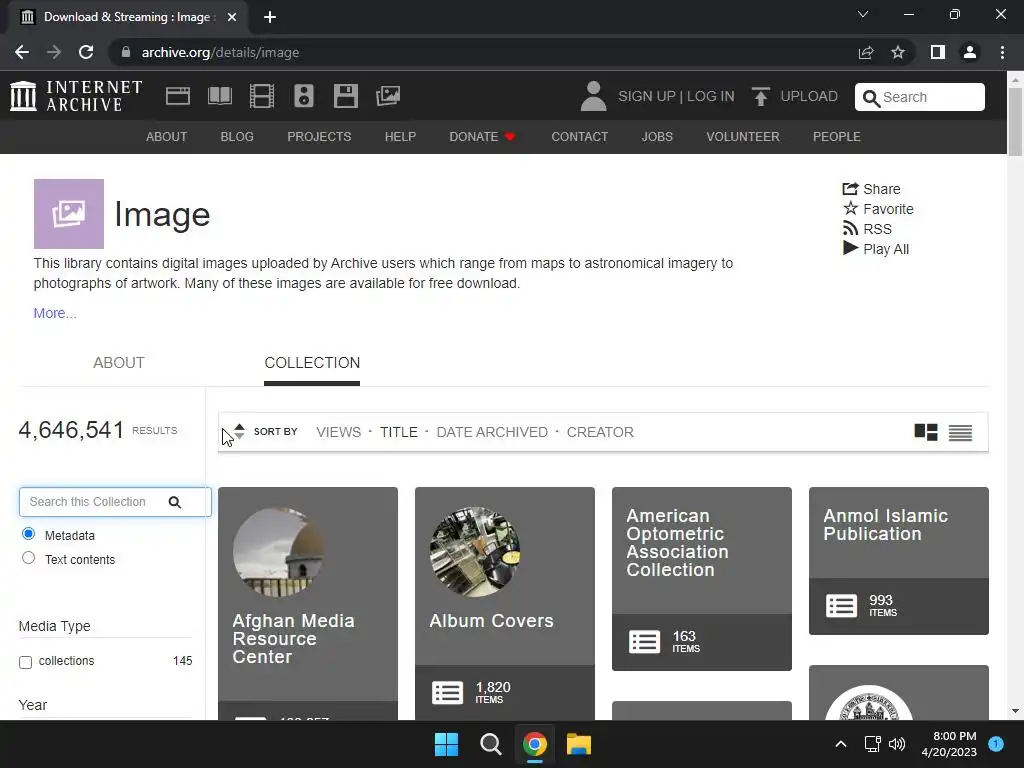Sort results by CREATOR
This screenshot has height=768, width=1024.
coord(600,432)
